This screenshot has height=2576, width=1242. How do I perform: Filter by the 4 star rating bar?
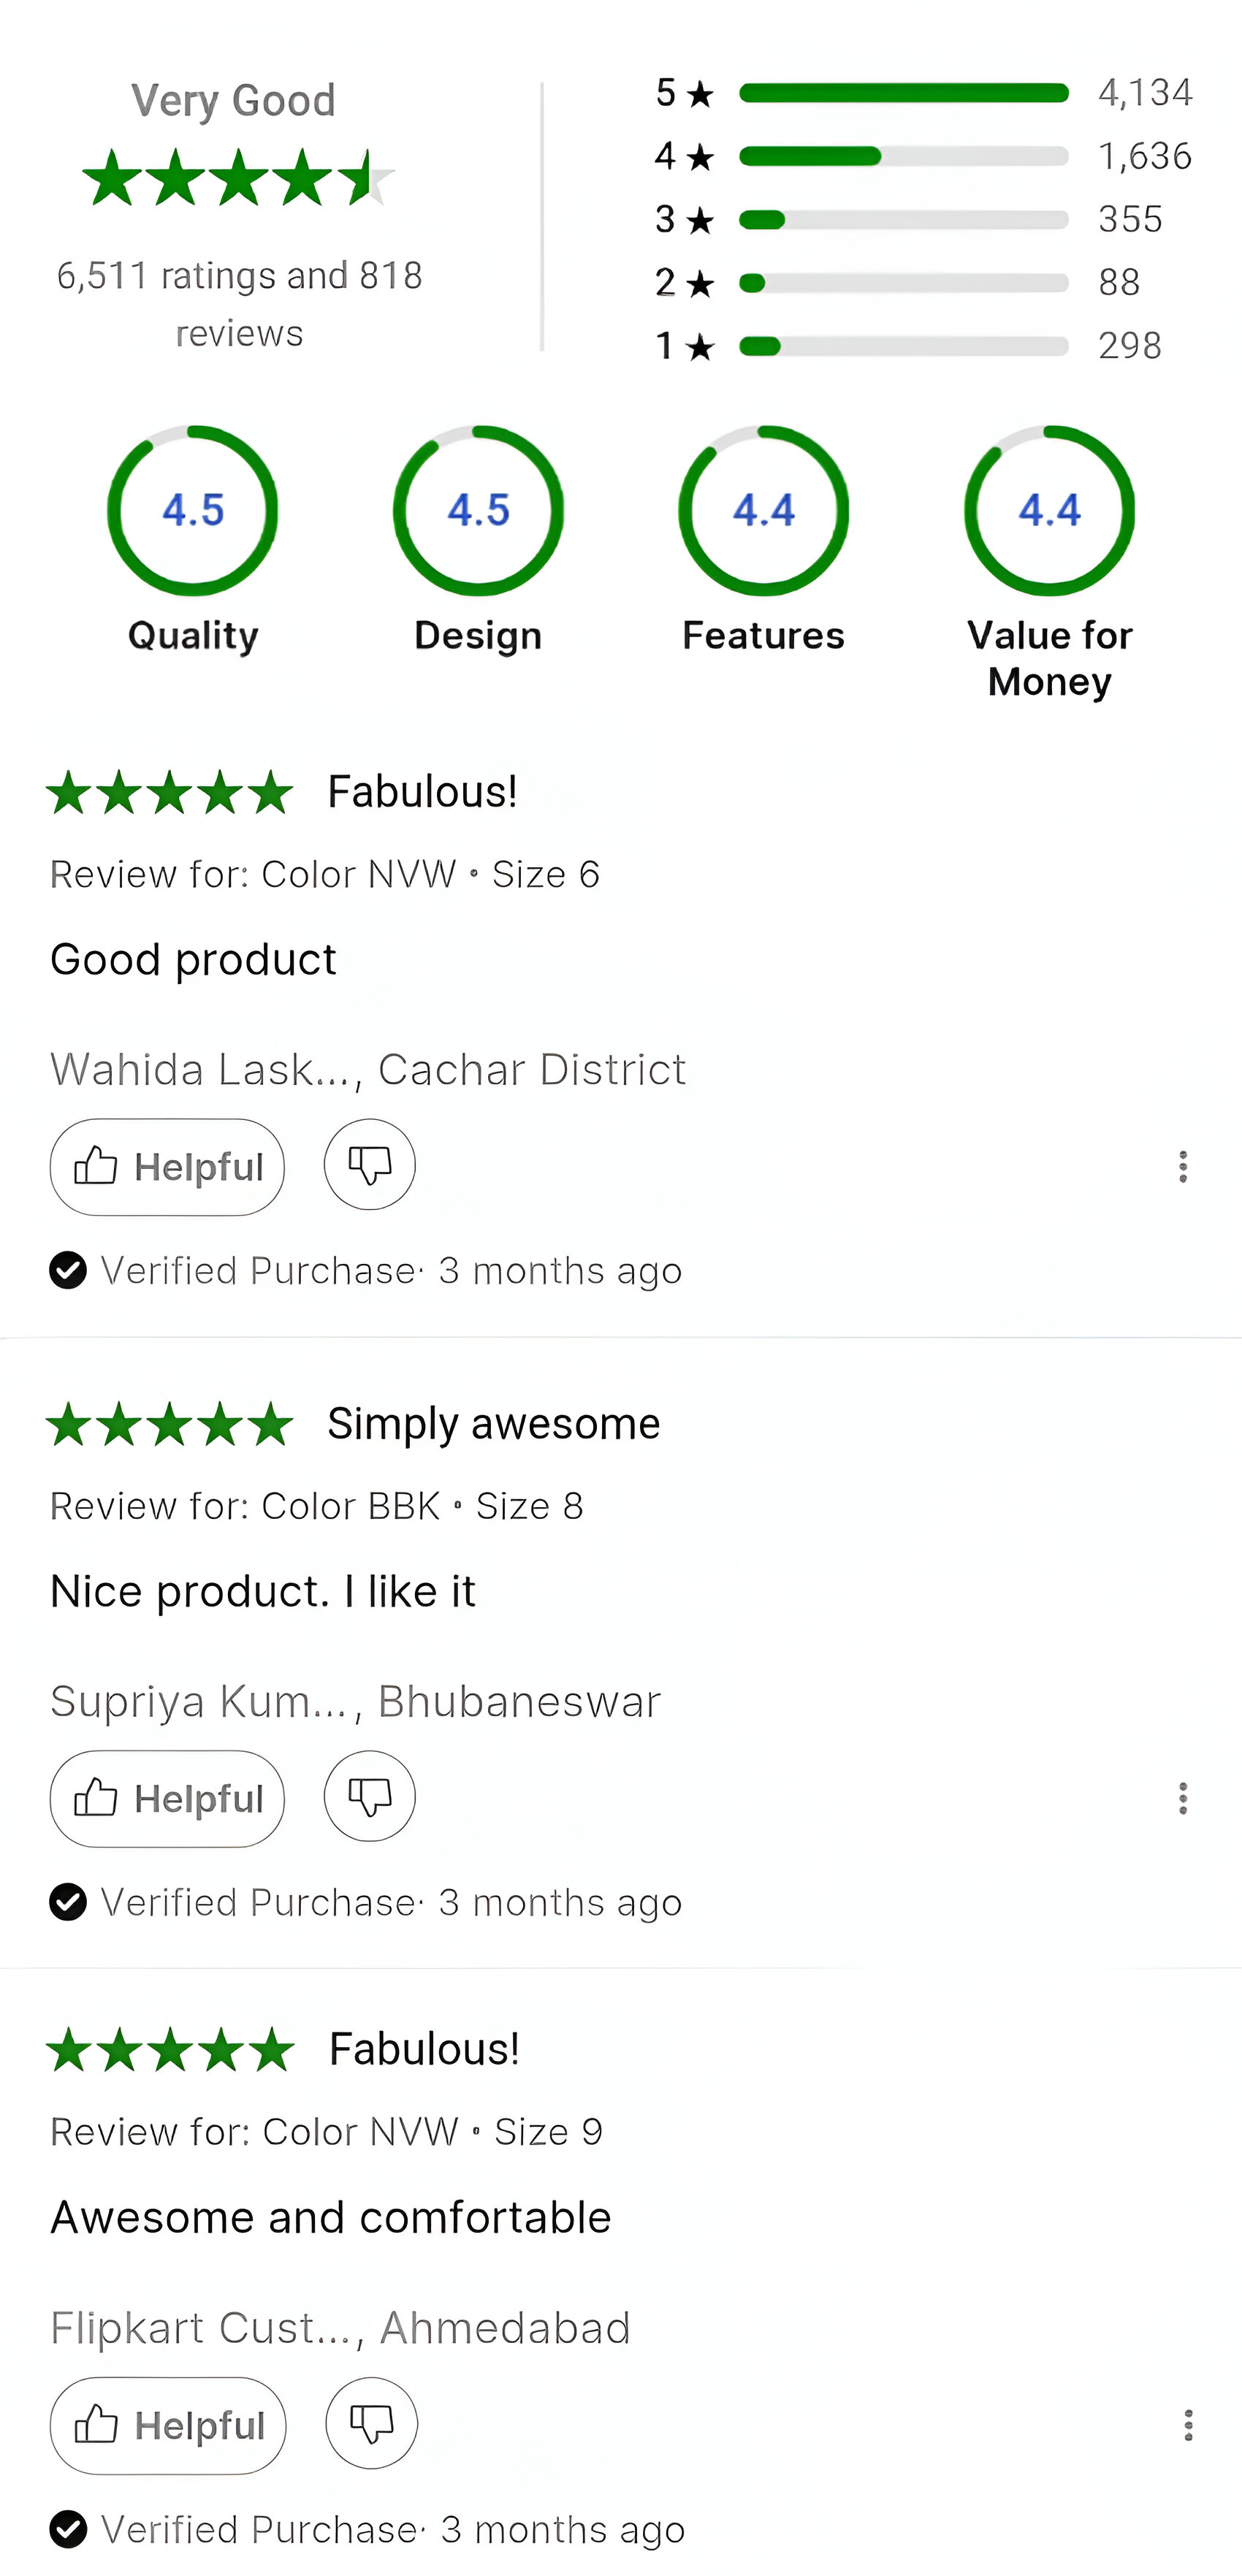(x=903, y=156)
